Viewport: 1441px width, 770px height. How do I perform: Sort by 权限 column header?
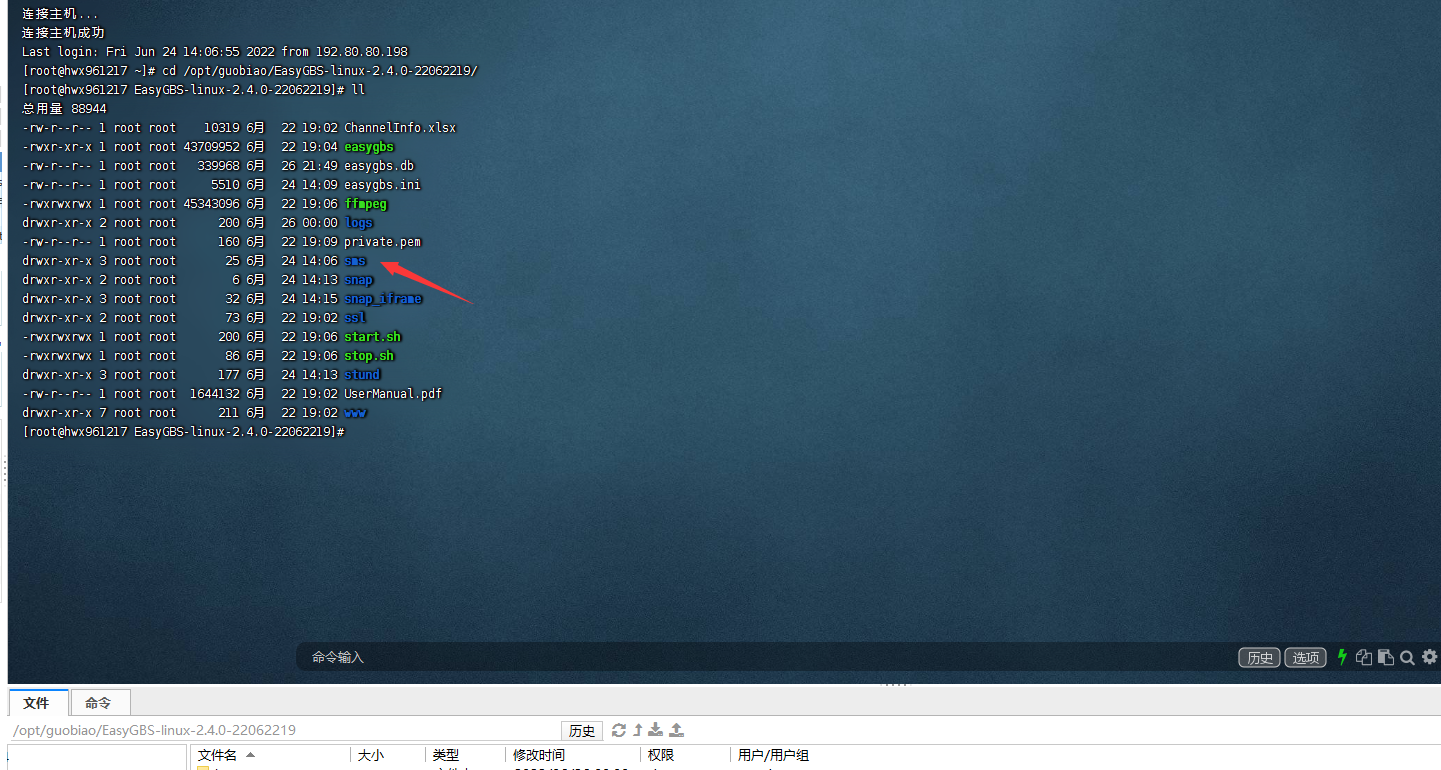[x=685, y=755]
